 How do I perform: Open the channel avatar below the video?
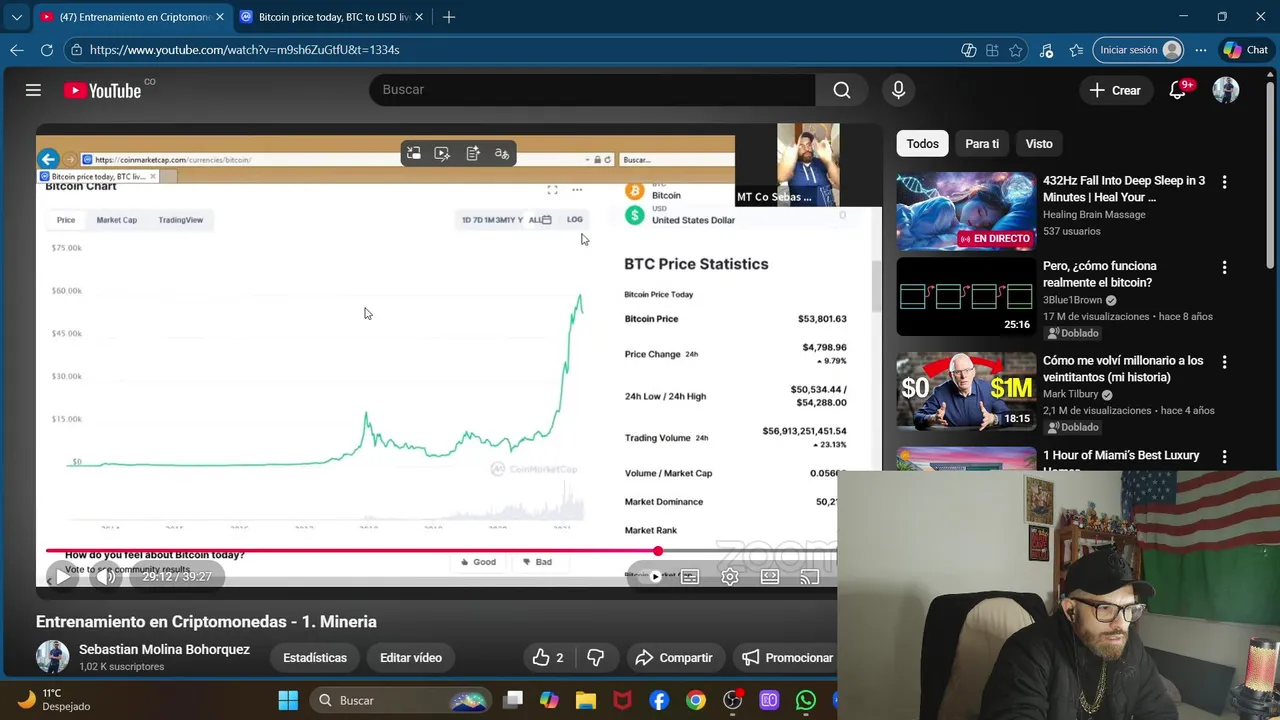click(x=53, y=657)
